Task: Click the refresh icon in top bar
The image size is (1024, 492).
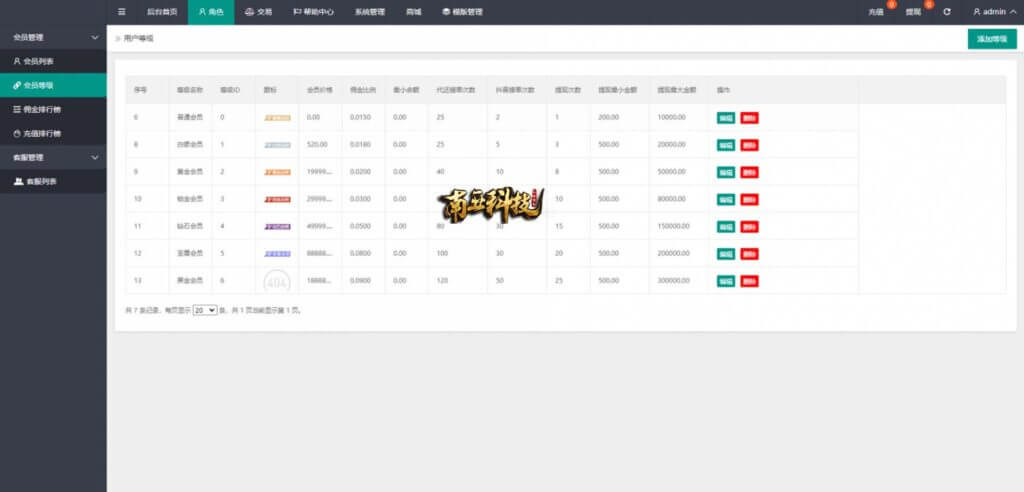Action: tap(947, 12)
